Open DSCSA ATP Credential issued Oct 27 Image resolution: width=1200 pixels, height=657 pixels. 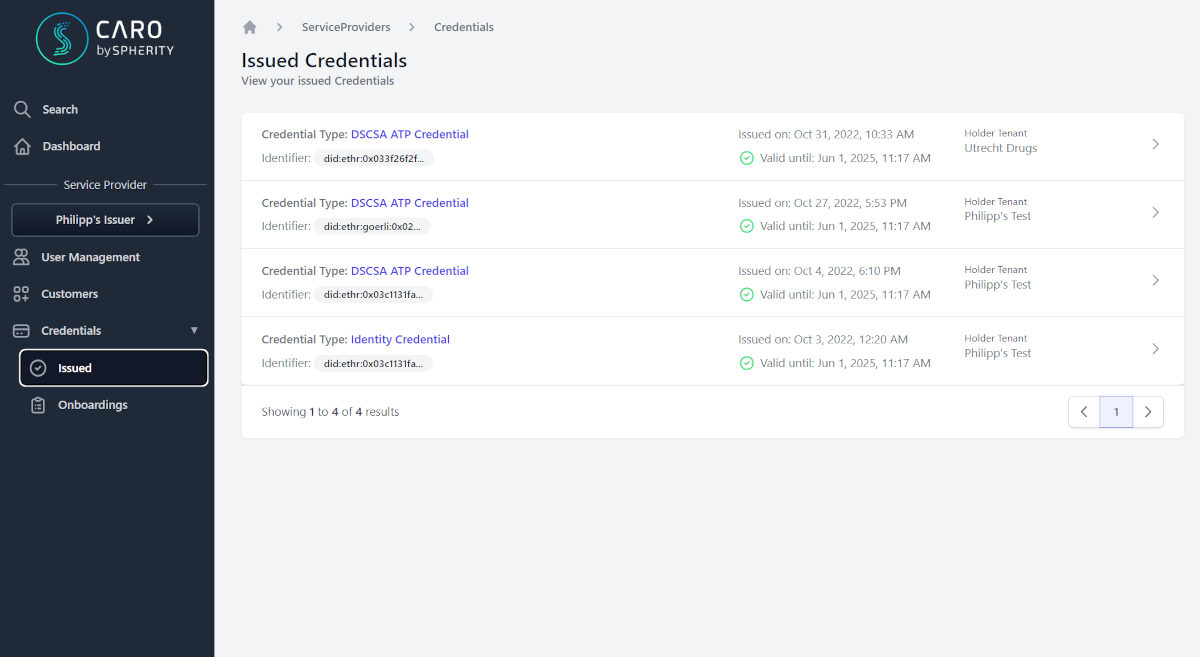(x=409, y=203)
